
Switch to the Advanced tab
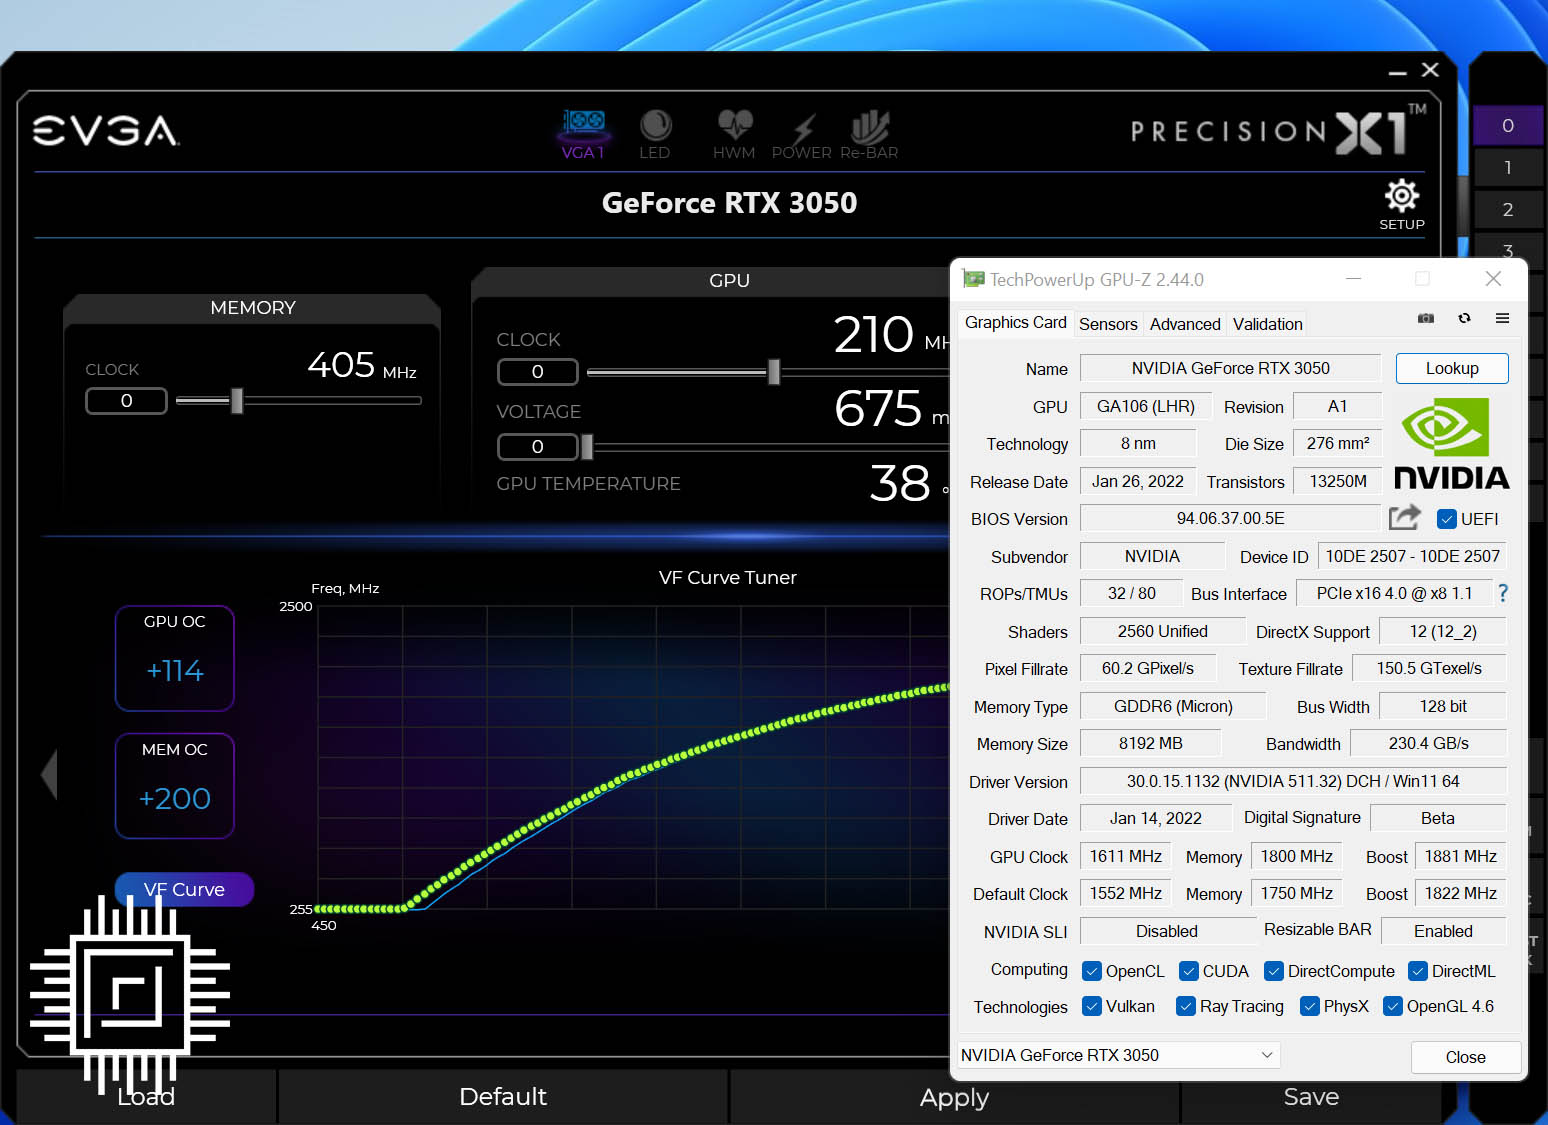[1185, 324]
